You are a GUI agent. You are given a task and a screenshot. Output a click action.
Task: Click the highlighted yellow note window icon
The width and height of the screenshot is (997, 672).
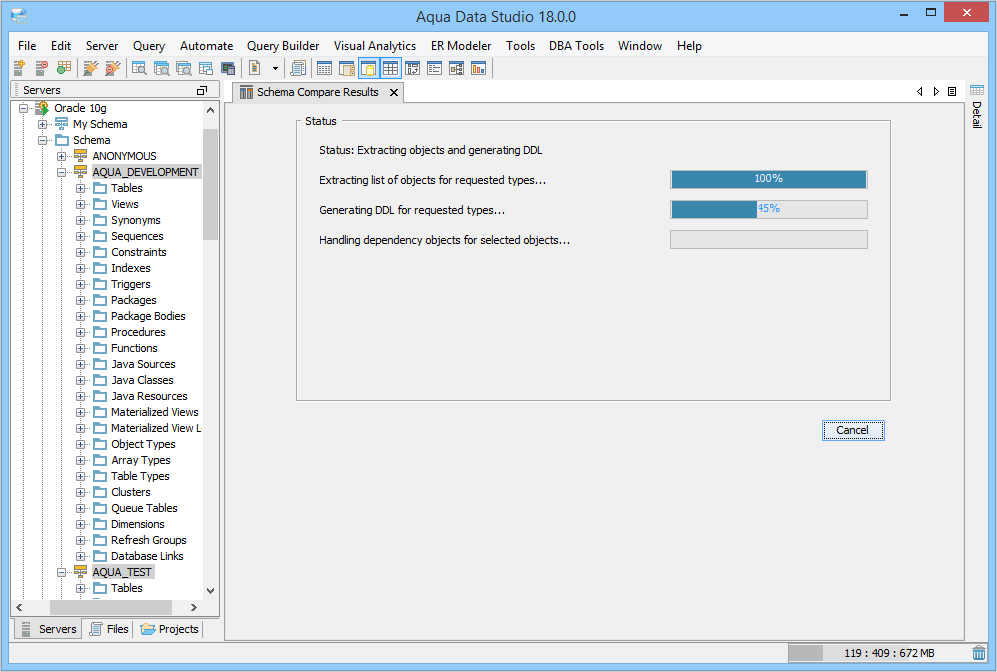[x=368, y=68]
